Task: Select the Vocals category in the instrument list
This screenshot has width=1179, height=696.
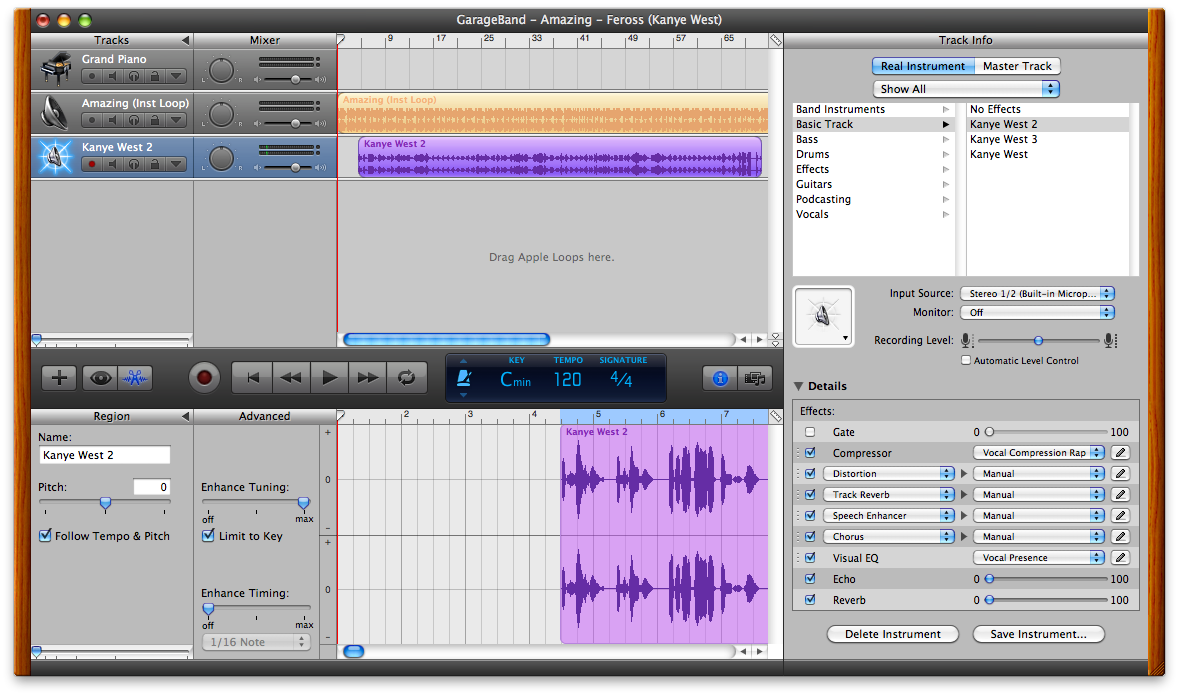Action: coord(812,214)
